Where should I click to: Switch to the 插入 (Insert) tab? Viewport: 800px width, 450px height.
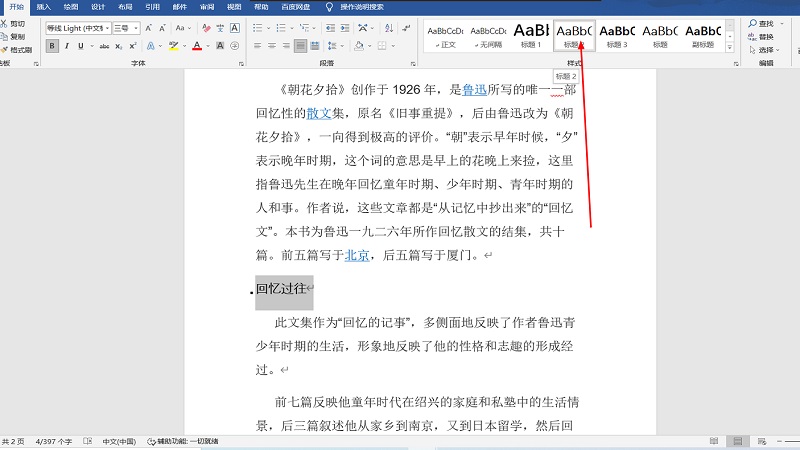coord(44,6)
